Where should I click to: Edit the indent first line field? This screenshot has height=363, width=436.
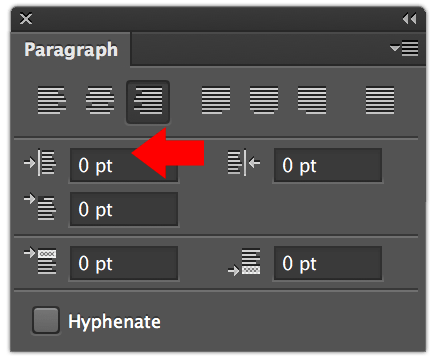124,209
